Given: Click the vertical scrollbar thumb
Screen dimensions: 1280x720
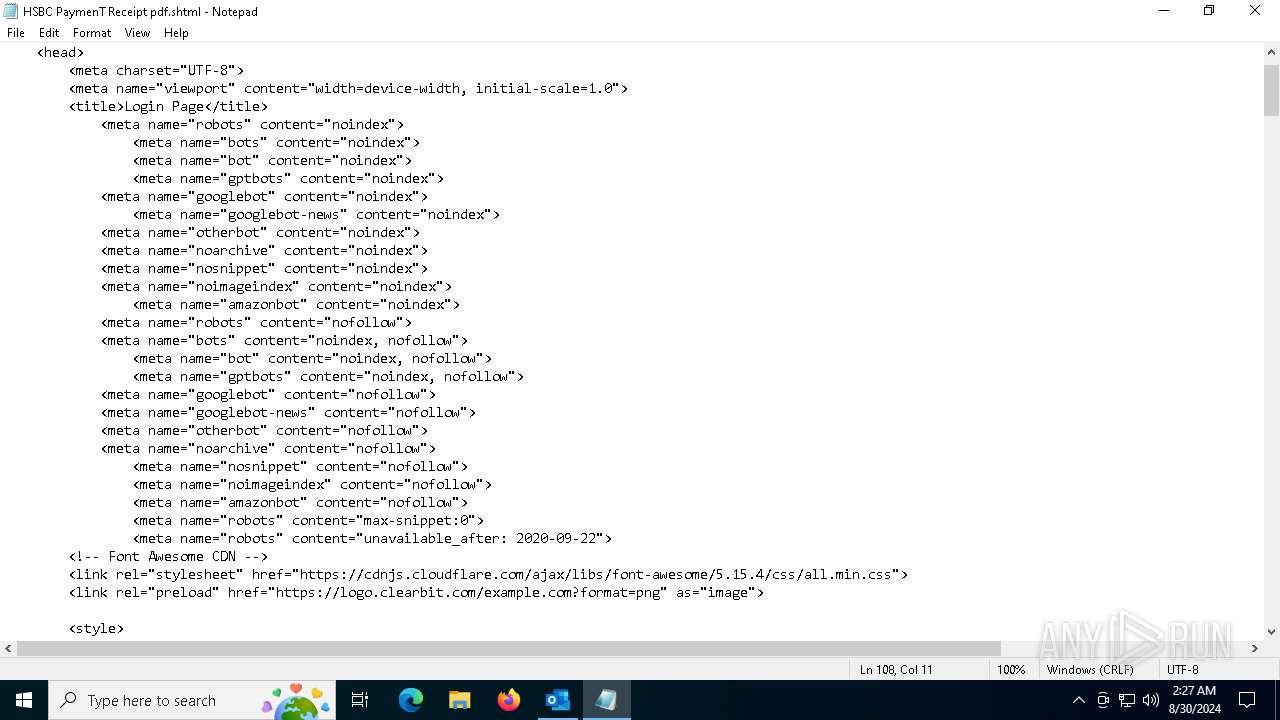Looking at the screenshot, I should pos(1271,89).
